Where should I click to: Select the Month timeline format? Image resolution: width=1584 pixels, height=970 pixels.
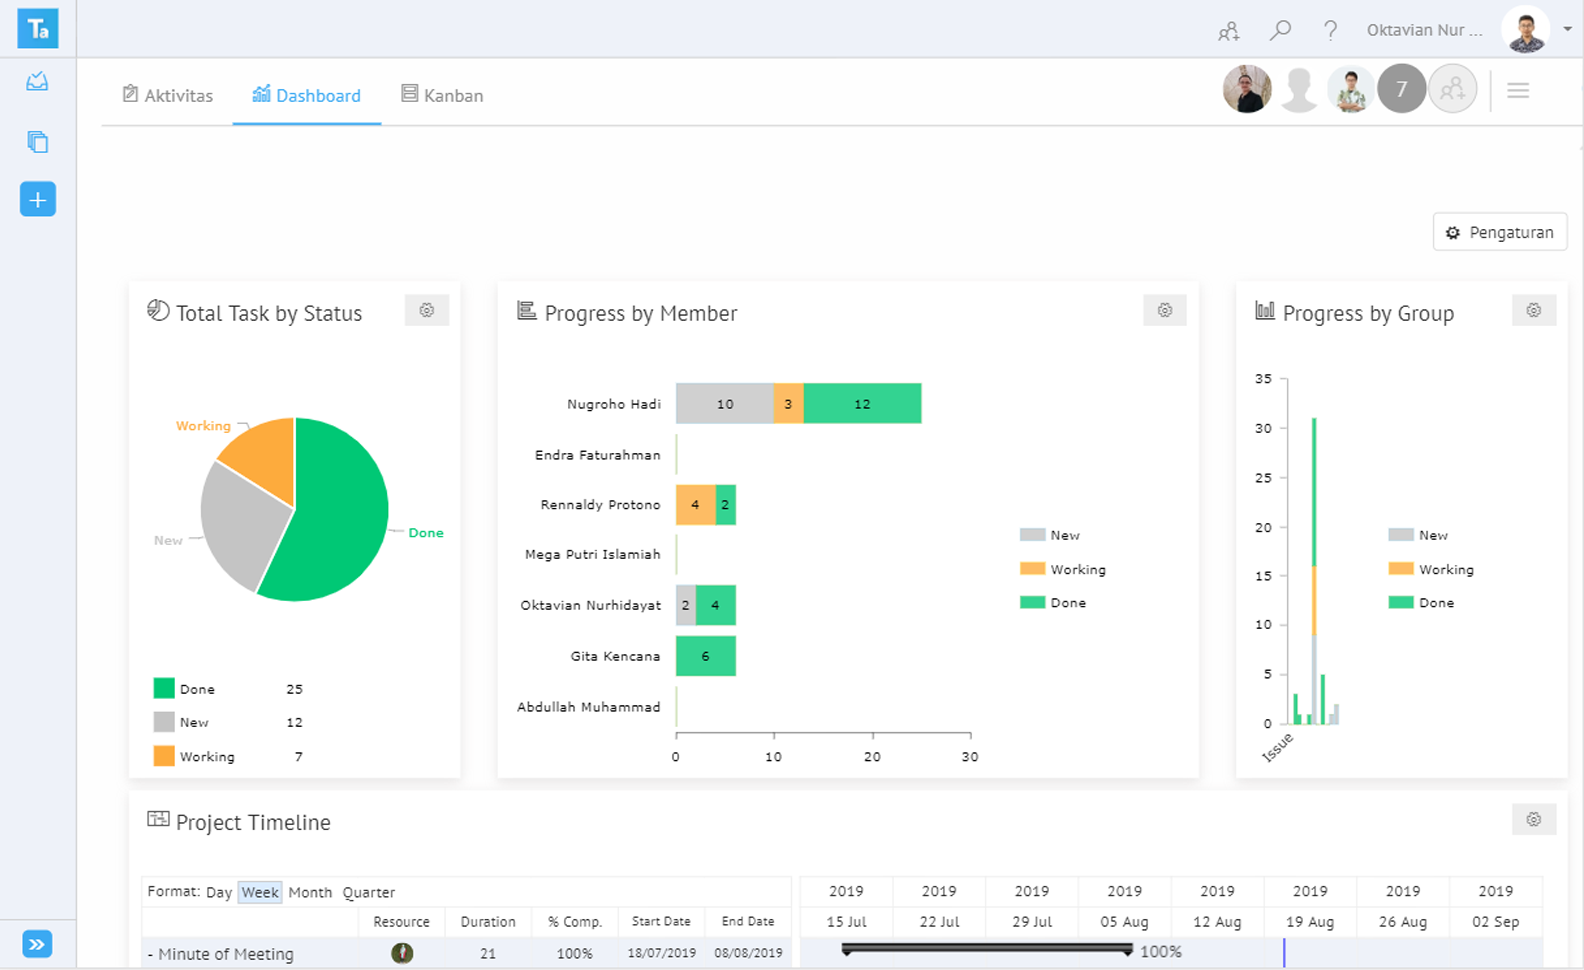pos(310,892)
